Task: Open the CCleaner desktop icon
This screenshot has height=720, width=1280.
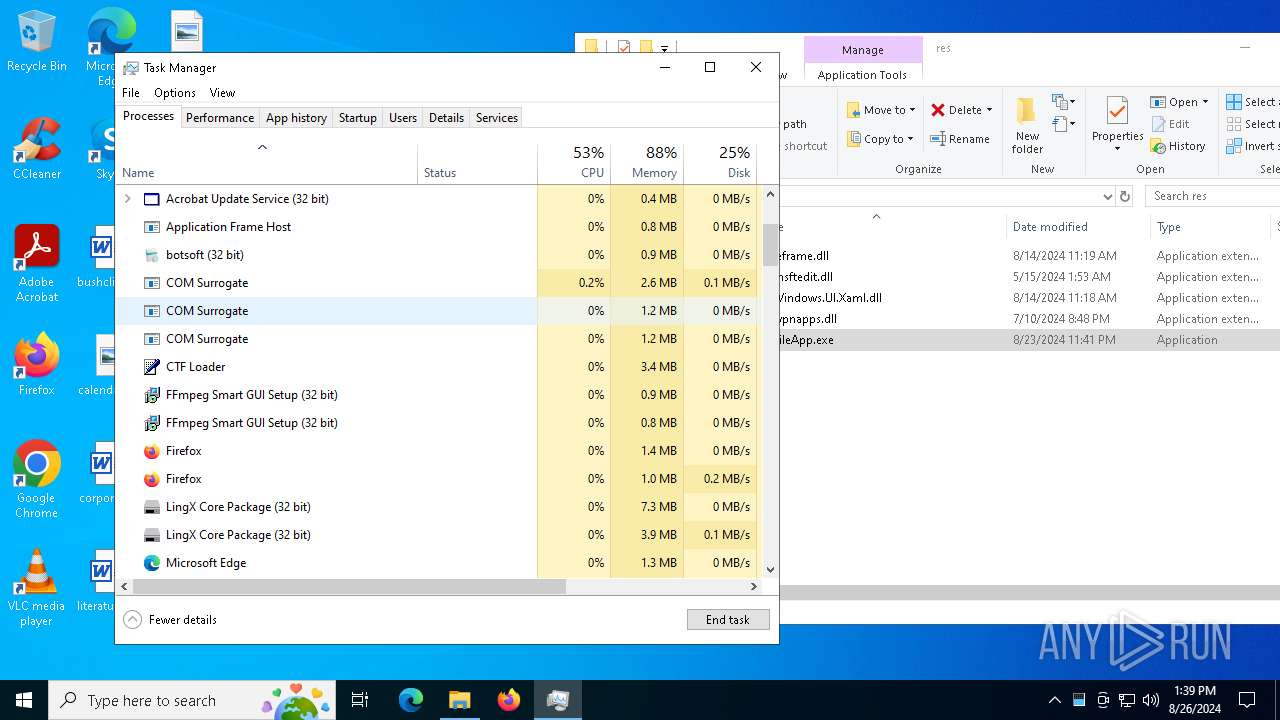Action: 37,150
